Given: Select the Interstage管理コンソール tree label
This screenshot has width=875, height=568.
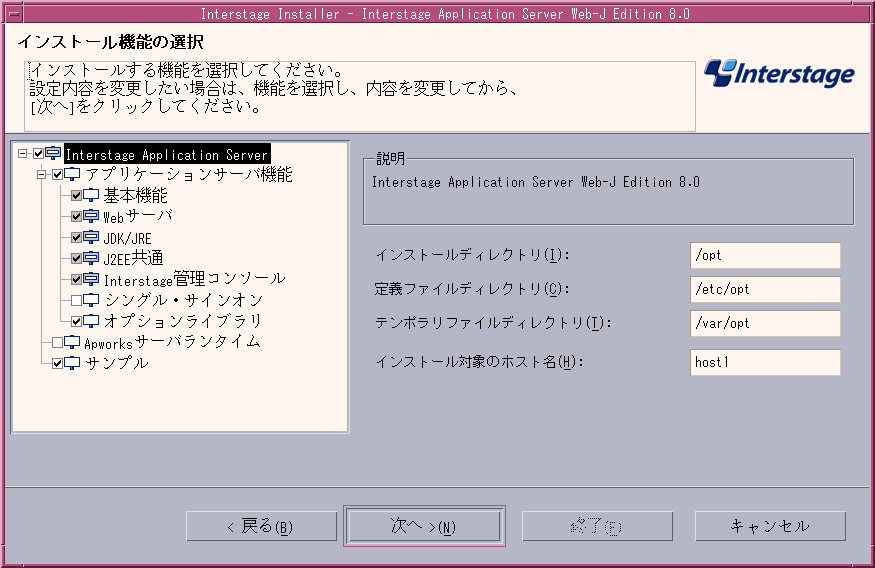Looking at the screenshot, I should click(195, 279).
